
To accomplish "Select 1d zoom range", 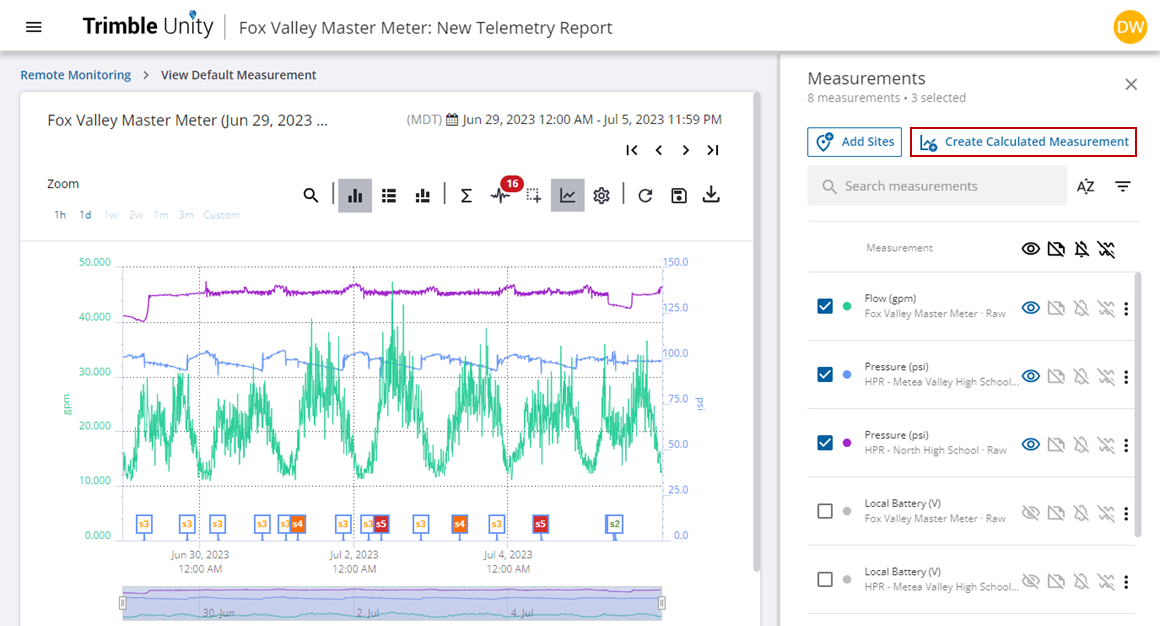I will [85, 215].
